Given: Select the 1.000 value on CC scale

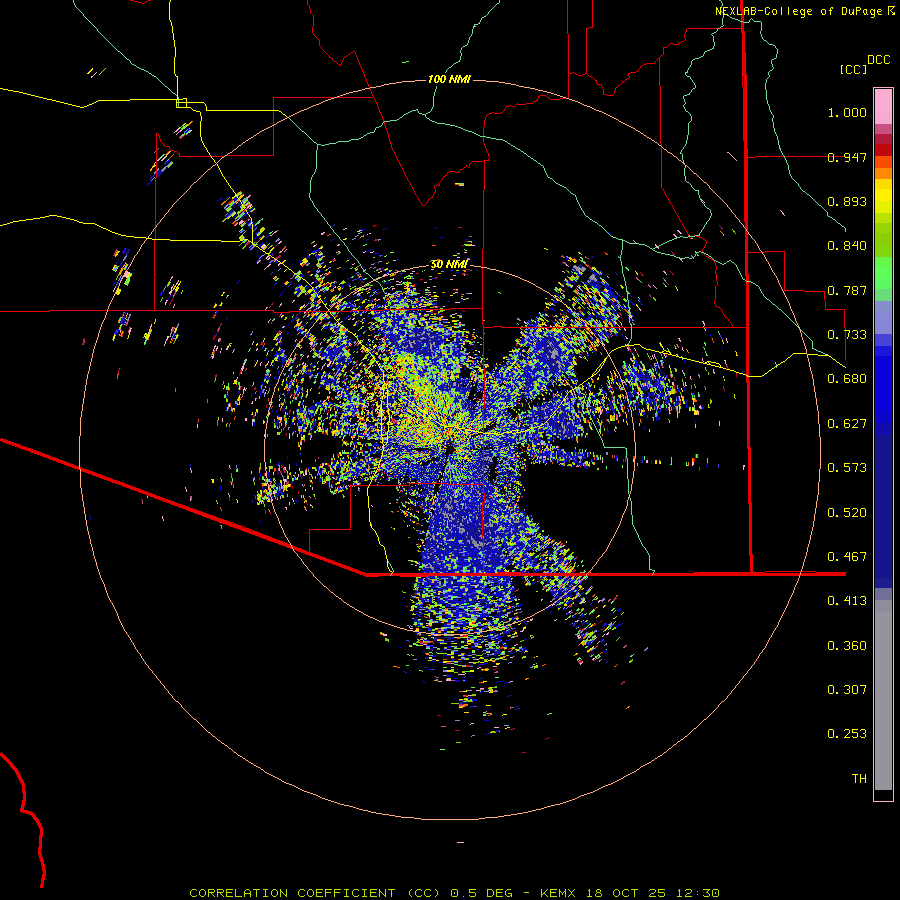Looking at the screenshot, I should [847, 113].
